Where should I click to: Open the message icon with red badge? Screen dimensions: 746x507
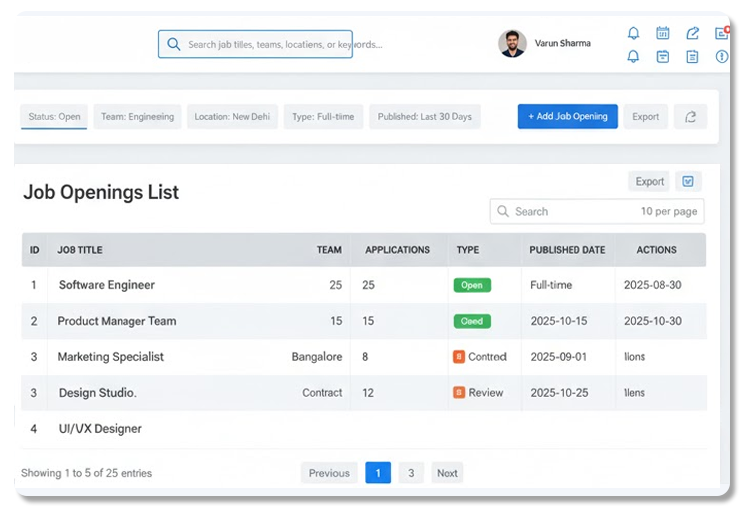722,33
